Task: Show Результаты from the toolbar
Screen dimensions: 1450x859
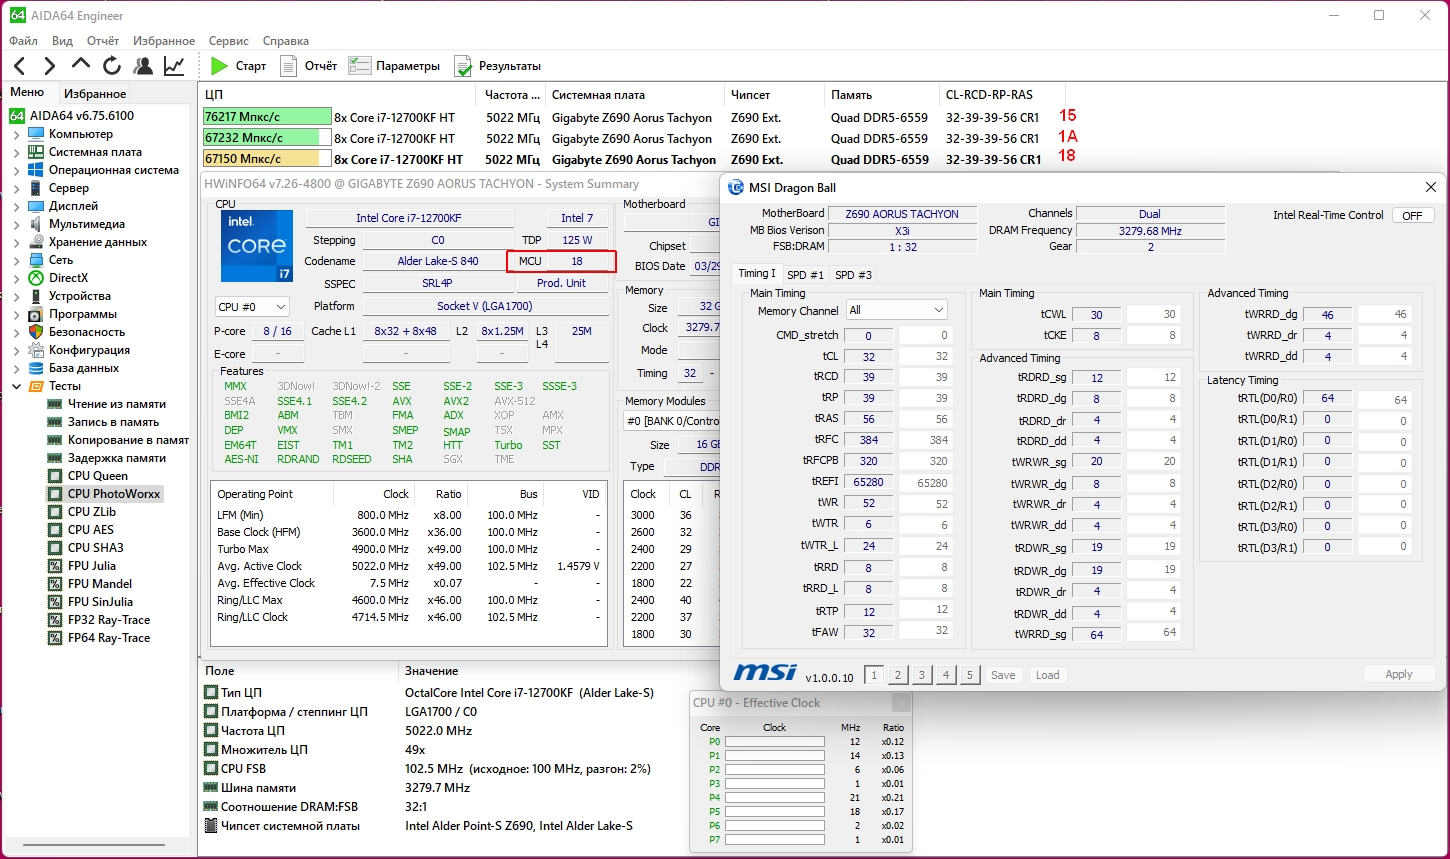Action: (x=497, y=66)
